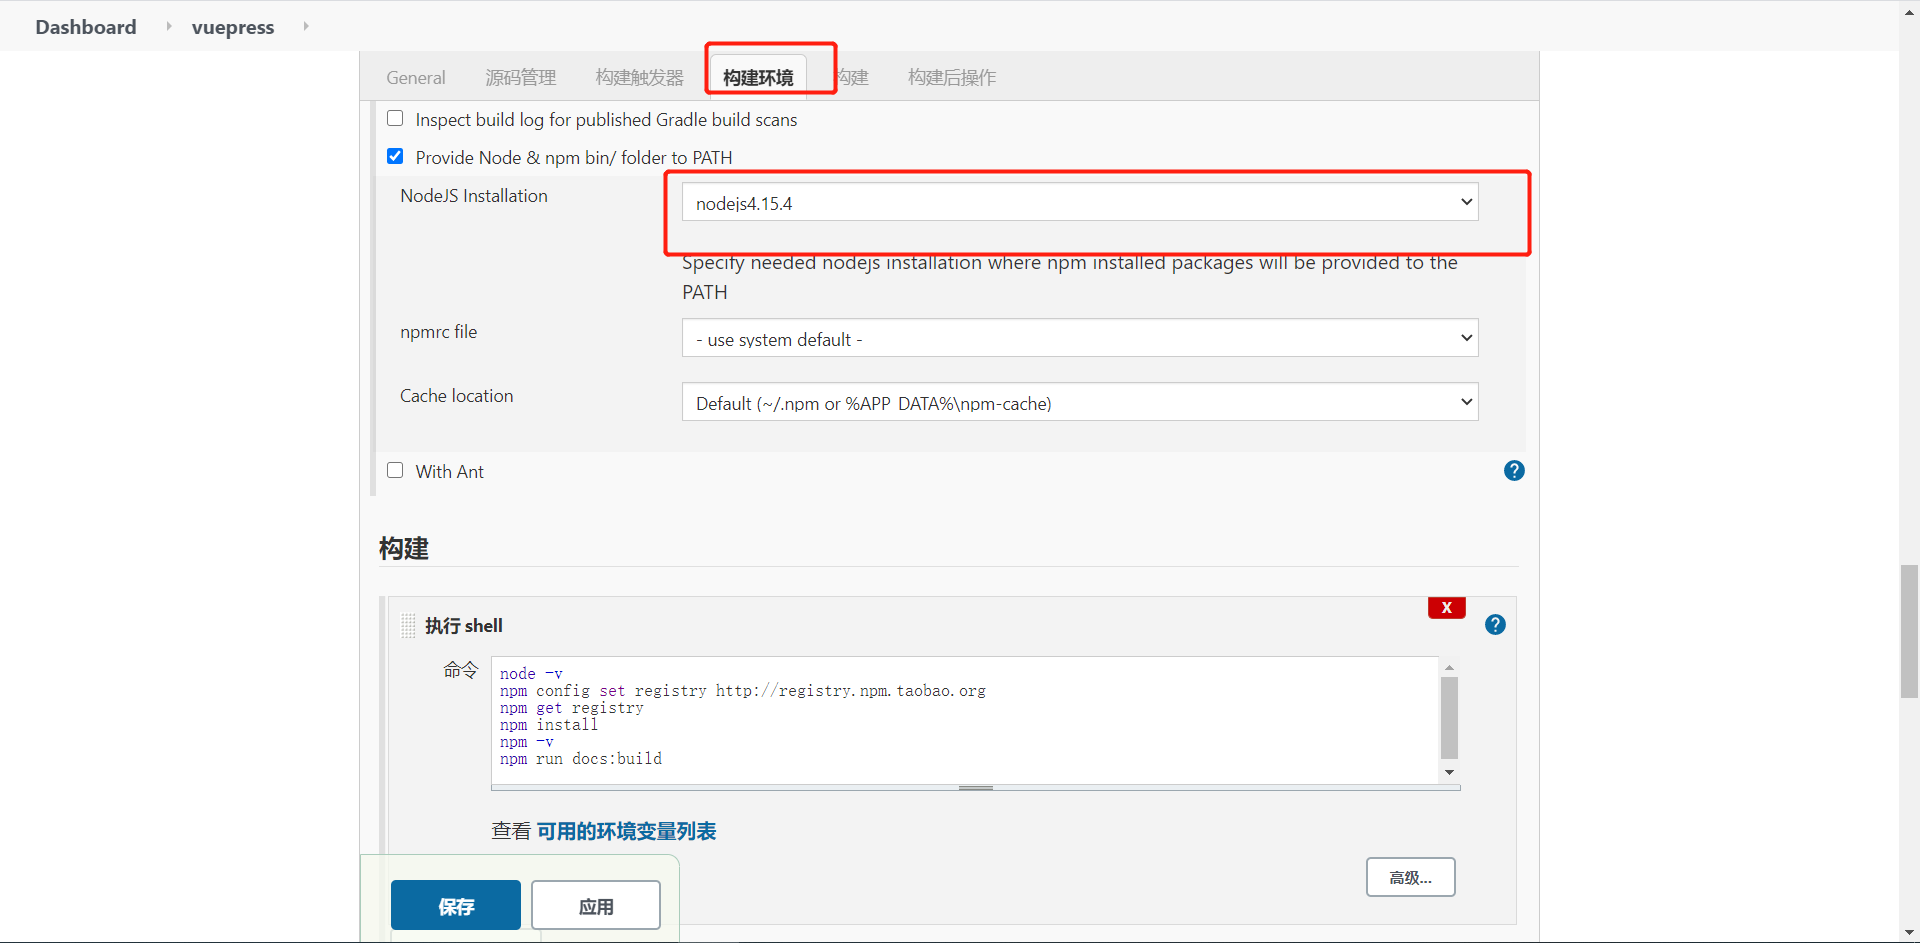Viewport: 1920px width, 943px height.
Task: Grab the shell step drag handle
Action: point(408,626)
